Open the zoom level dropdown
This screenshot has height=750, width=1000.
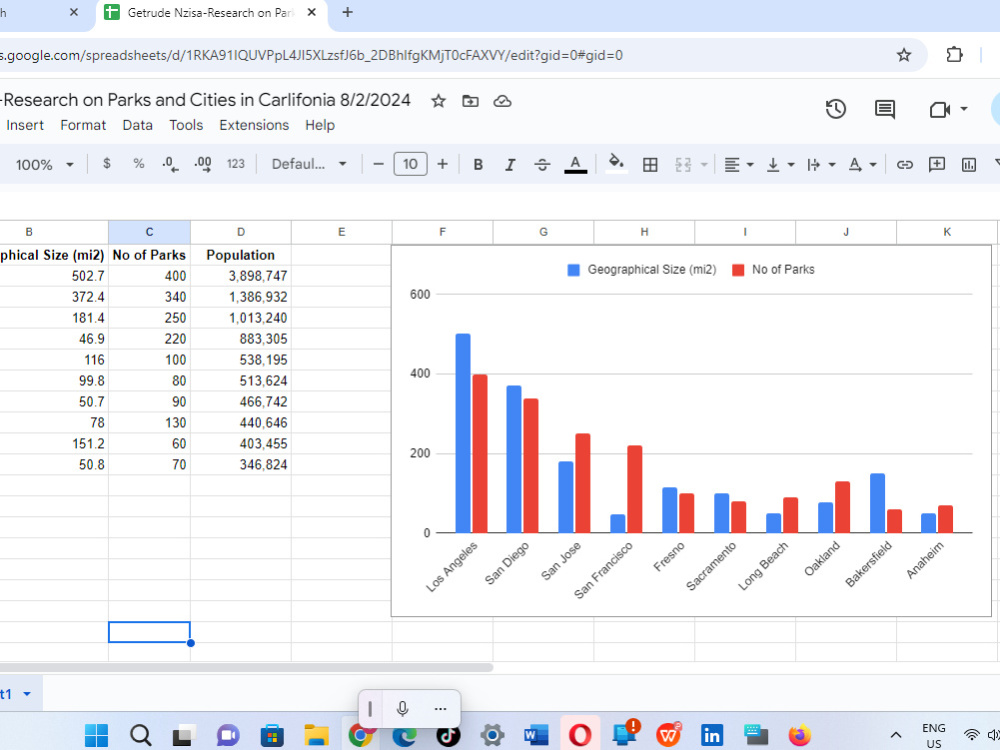tap(43, 165)
